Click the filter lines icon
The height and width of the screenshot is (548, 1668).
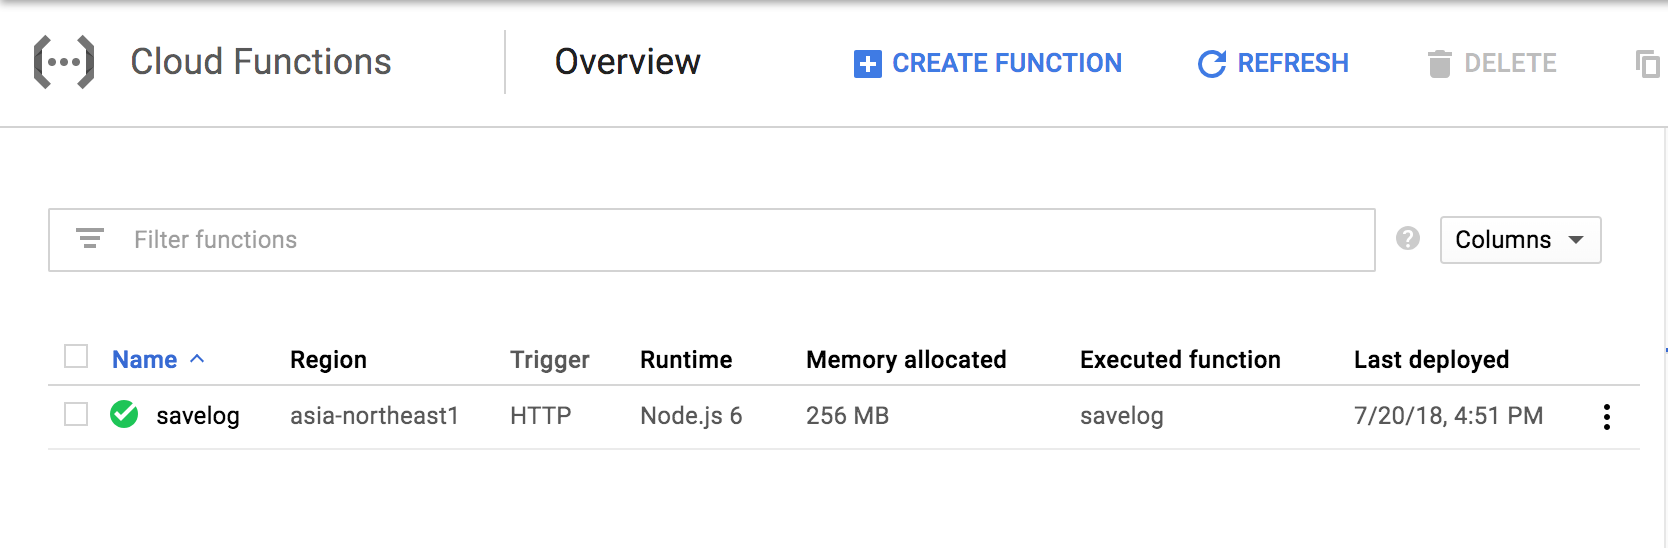pos(90,239)
